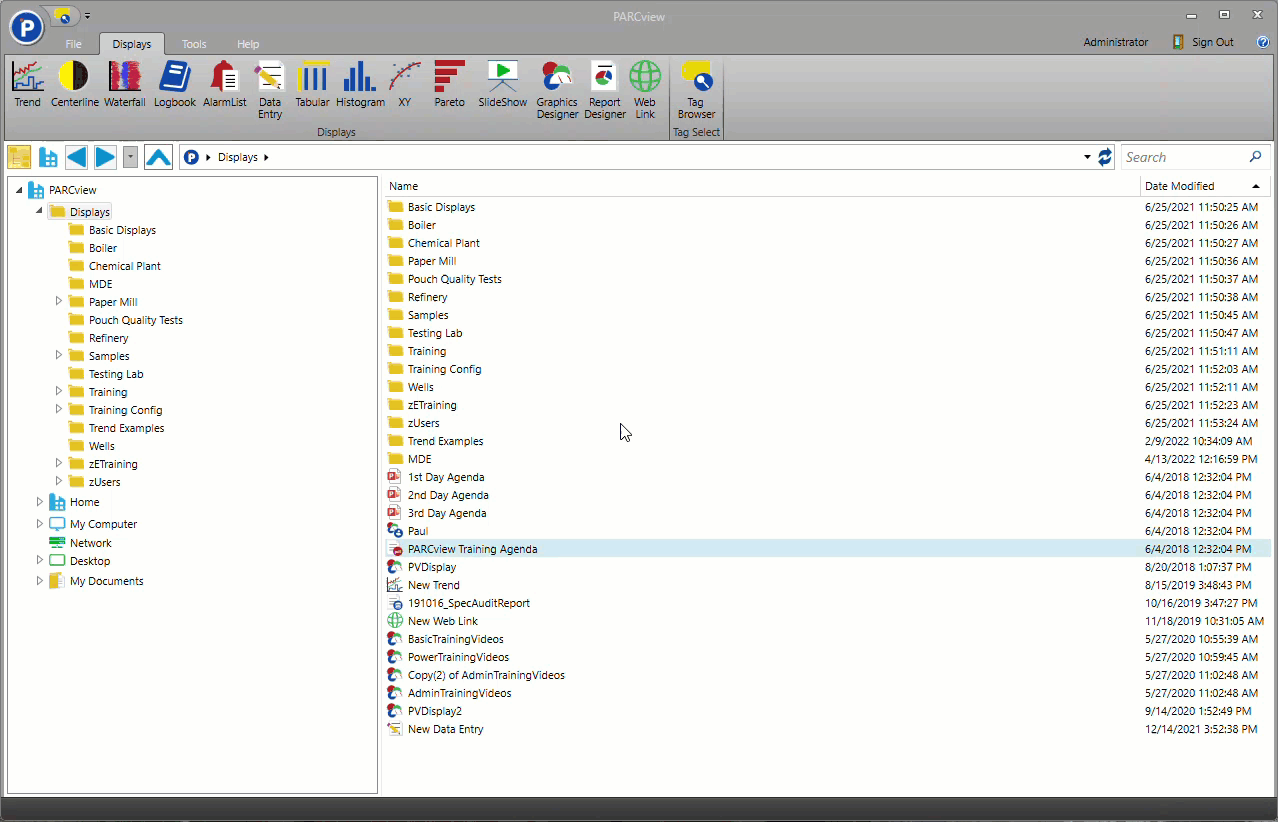Open the AlarmList display
The width and height of the screenshot is (1278, 822).
click(x=224, y=84)
